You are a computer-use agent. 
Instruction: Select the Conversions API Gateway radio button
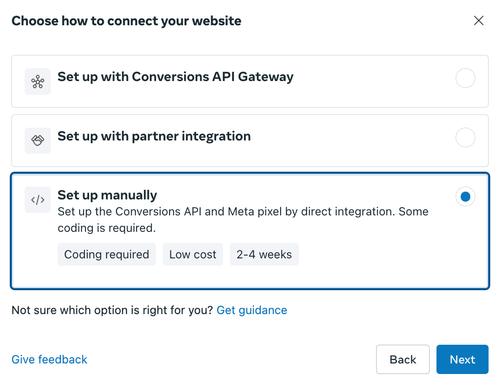pos(465,78)
